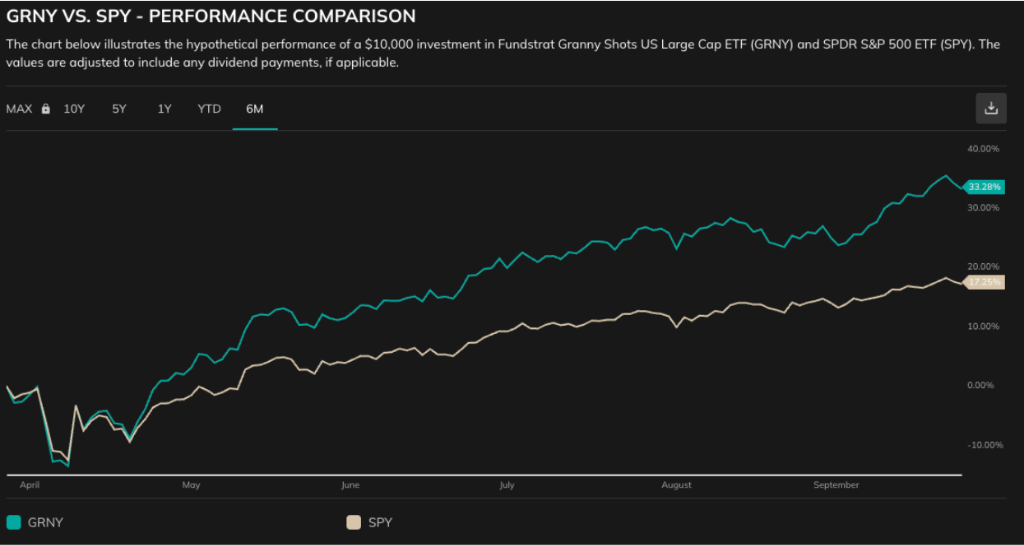Click the 20.00% y-axis label
This screenshot has width=1024, height=545.
983,266
